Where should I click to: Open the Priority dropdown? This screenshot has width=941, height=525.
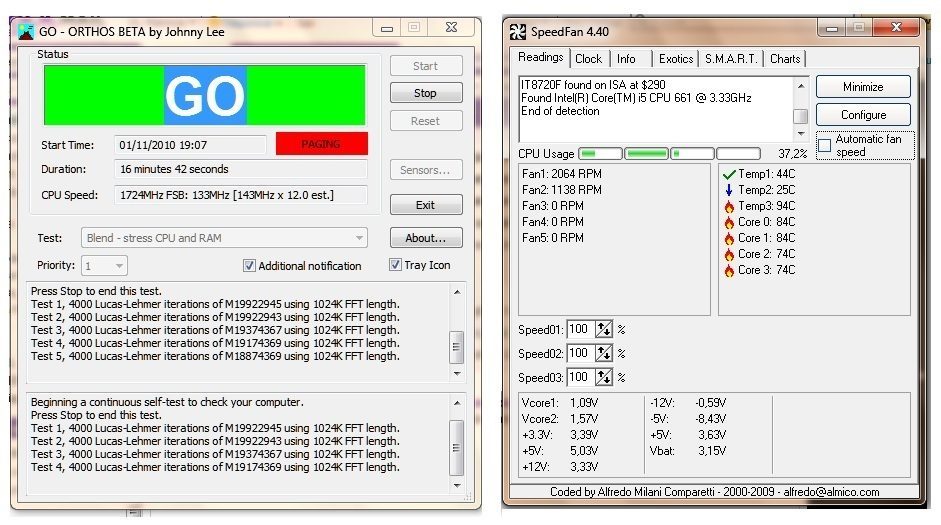point(104,265)
